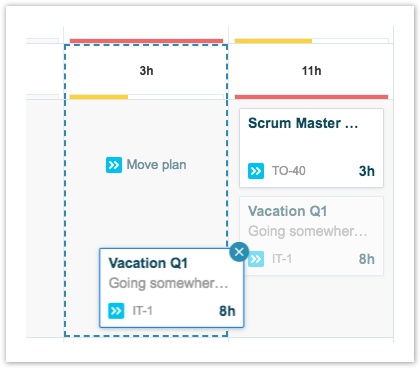The width and height of the screenshot is (420, 368).
Task: Click the 11h column total header
Action: [x=311, y=71]
